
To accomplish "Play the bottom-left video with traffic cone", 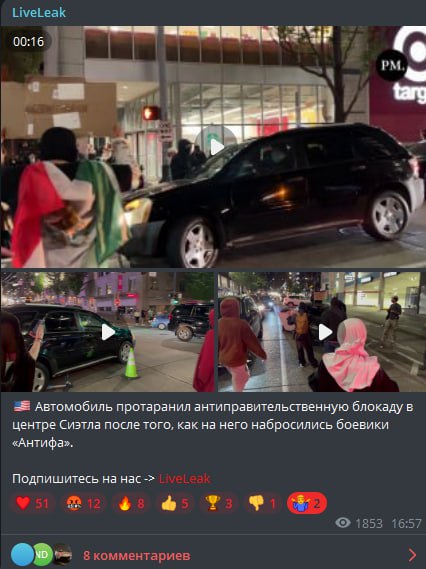I will (108, 332).
